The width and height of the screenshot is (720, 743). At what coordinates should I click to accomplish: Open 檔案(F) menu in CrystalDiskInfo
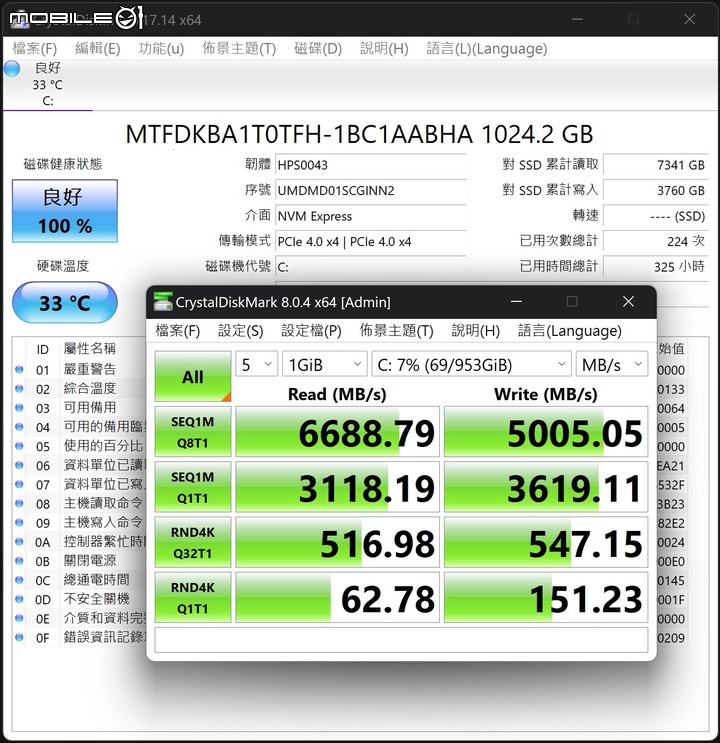click(x=35, y=48)
